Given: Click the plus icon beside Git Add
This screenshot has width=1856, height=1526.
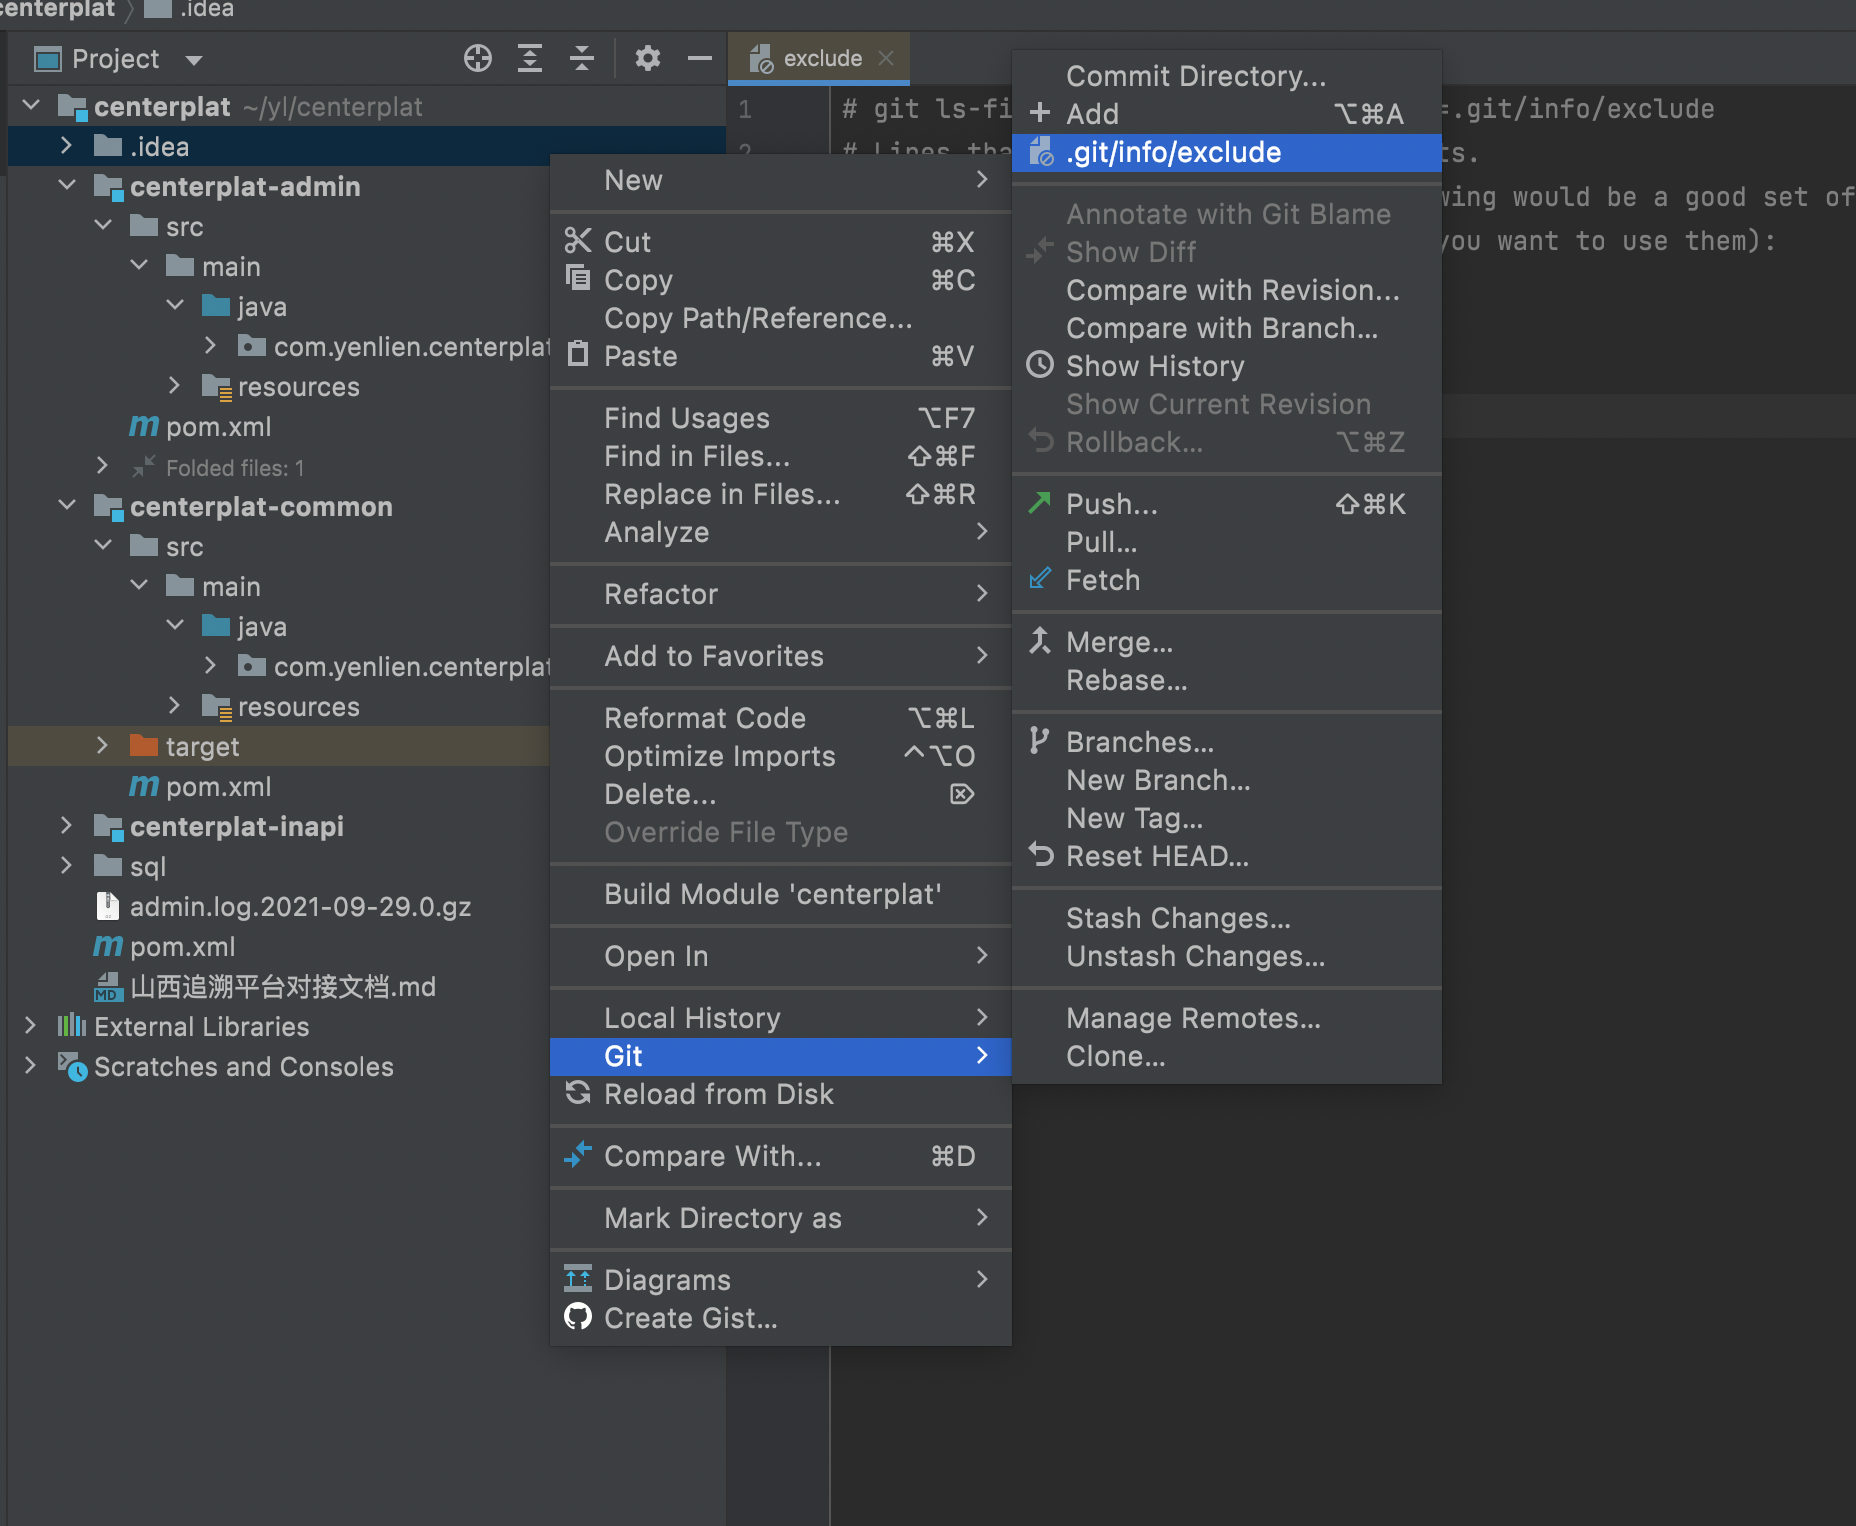Looking at the screenshot, I should 1040,112.
